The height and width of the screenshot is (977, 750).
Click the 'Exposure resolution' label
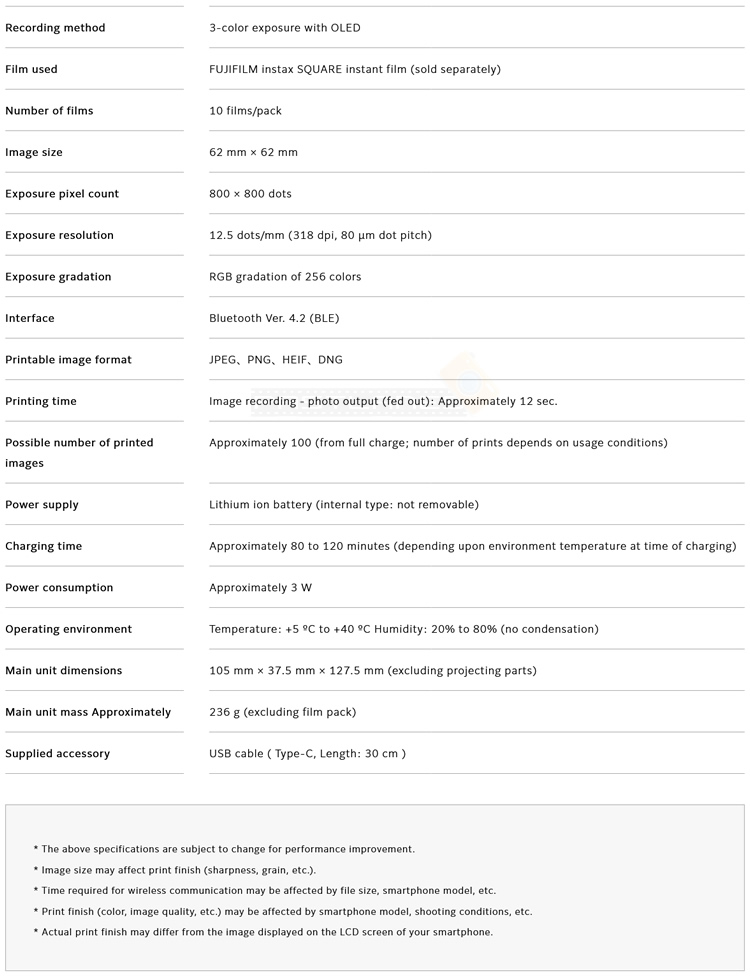click(x=59, y=235)
